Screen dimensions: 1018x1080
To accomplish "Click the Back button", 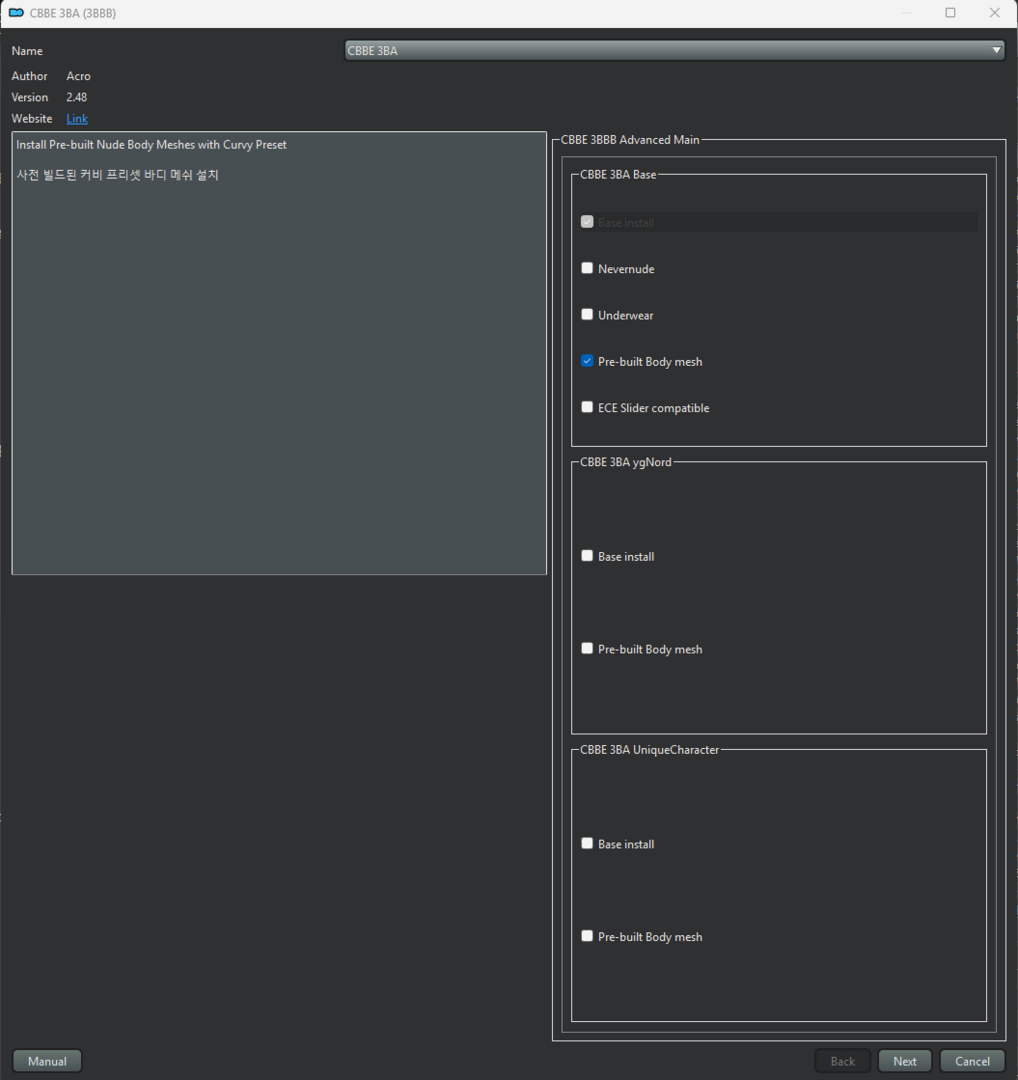I will 842,1061.
